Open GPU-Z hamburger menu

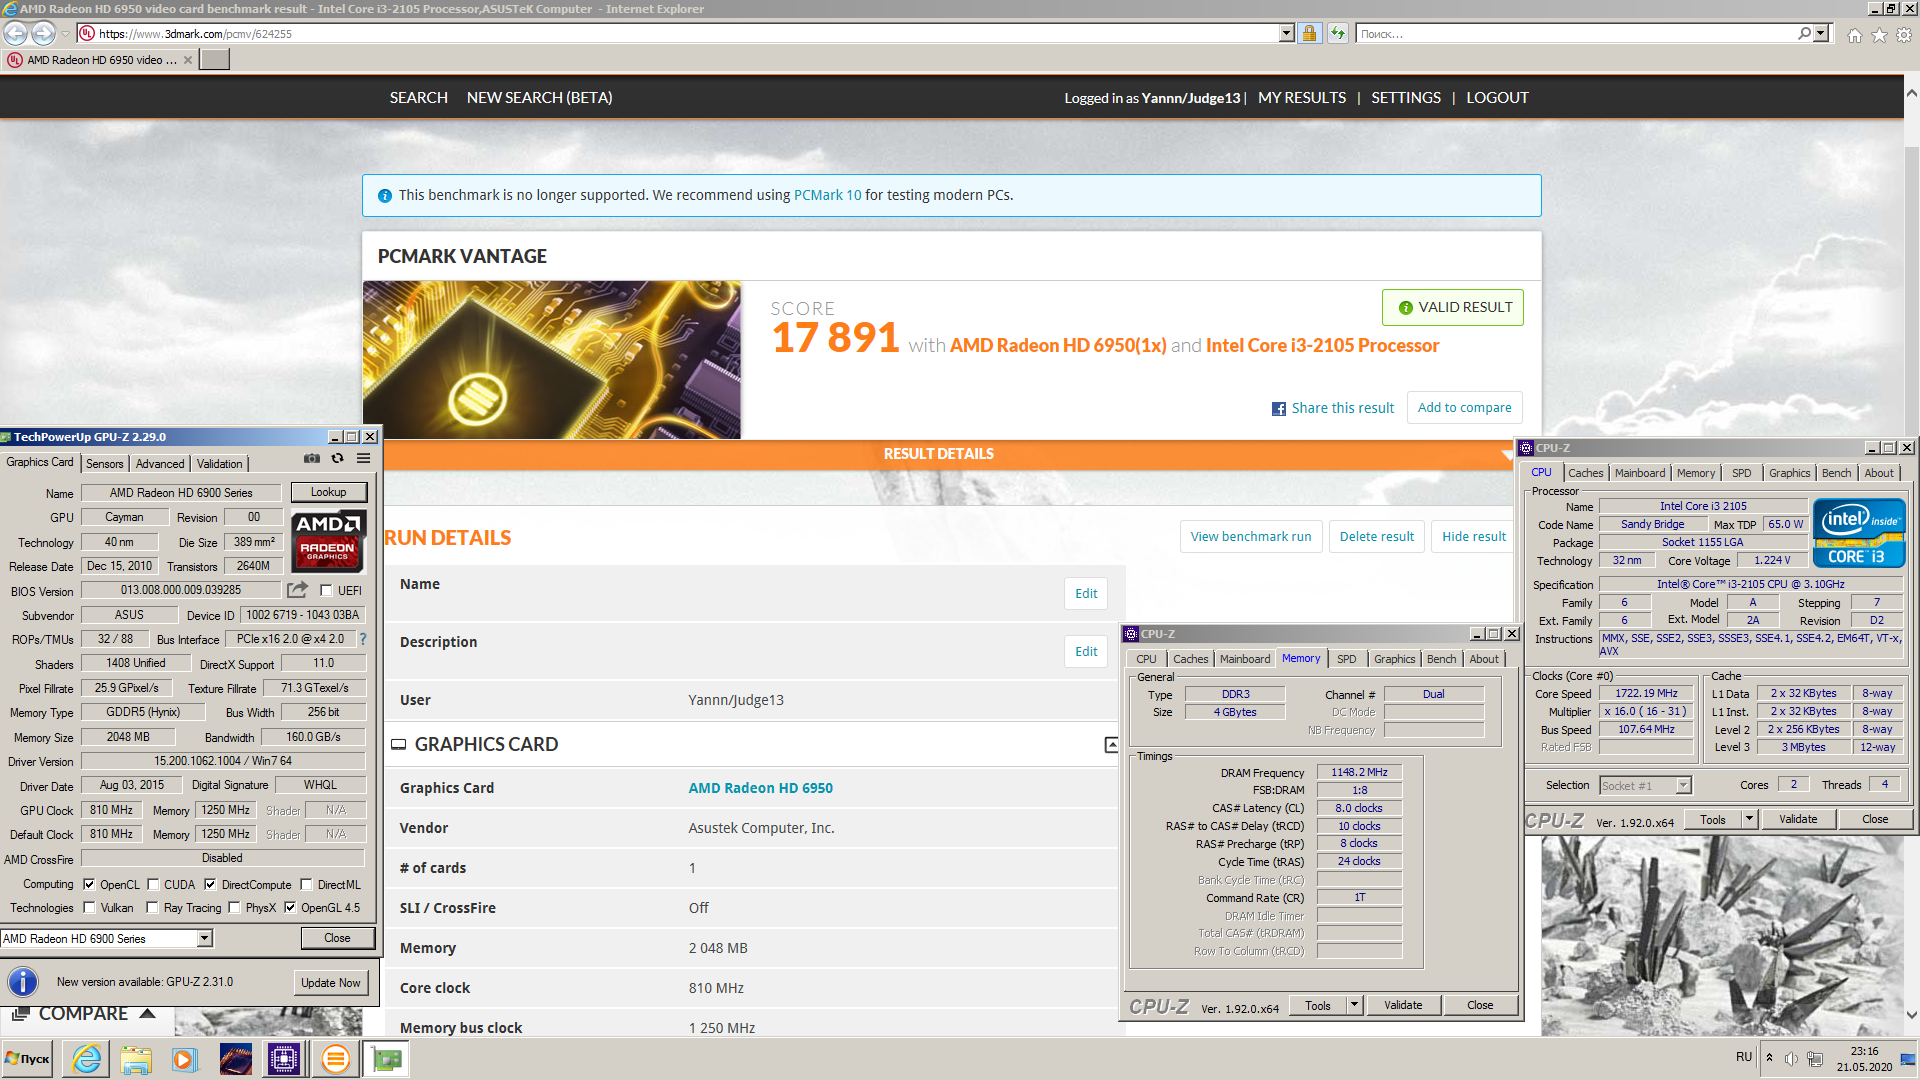pos(364,459)
